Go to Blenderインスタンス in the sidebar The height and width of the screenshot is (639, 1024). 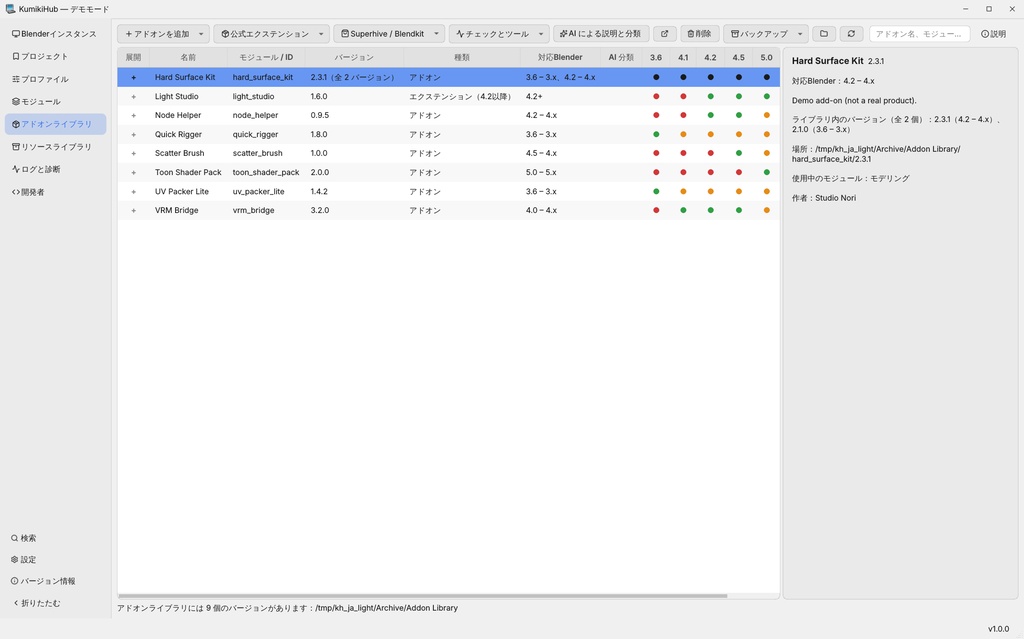[x=55, y=34]
